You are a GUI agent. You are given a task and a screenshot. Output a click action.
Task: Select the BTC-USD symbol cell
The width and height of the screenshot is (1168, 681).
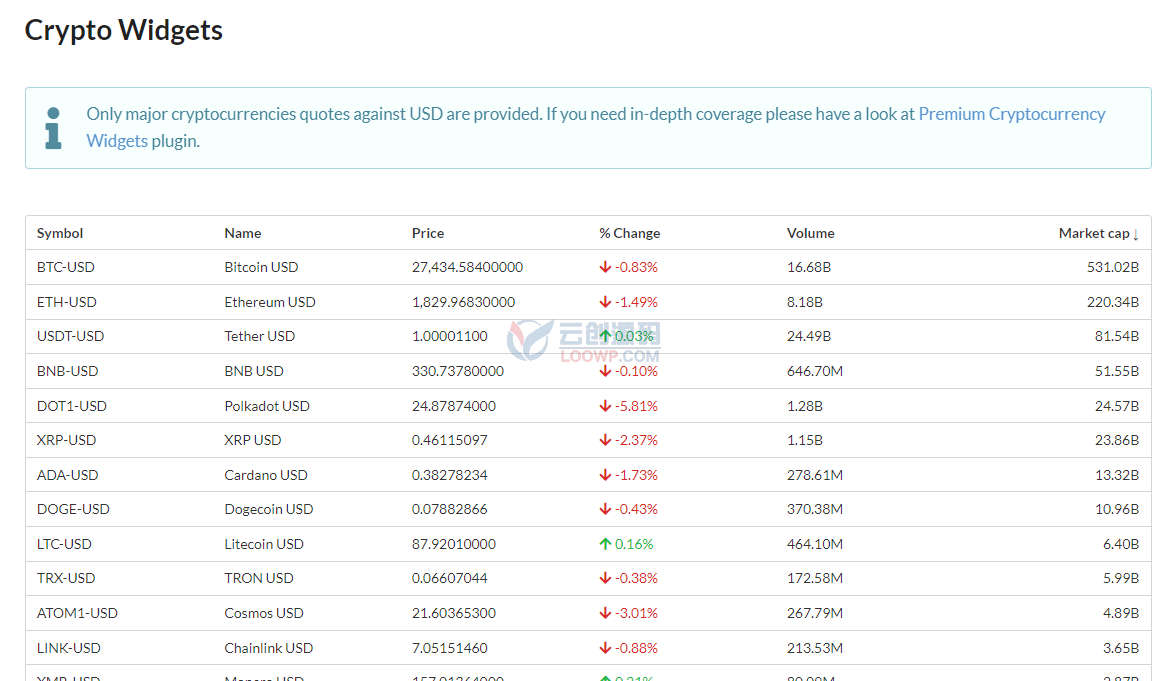66,267
